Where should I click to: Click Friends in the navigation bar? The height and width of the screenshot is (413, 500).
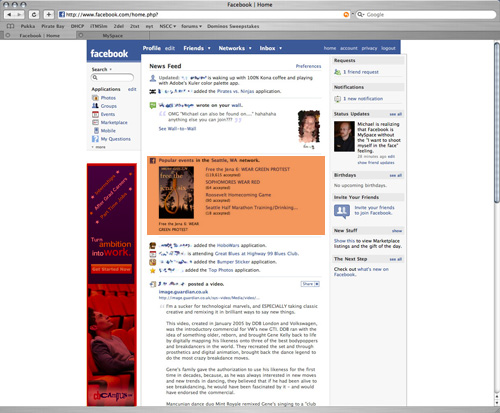[x=193, y=48]
